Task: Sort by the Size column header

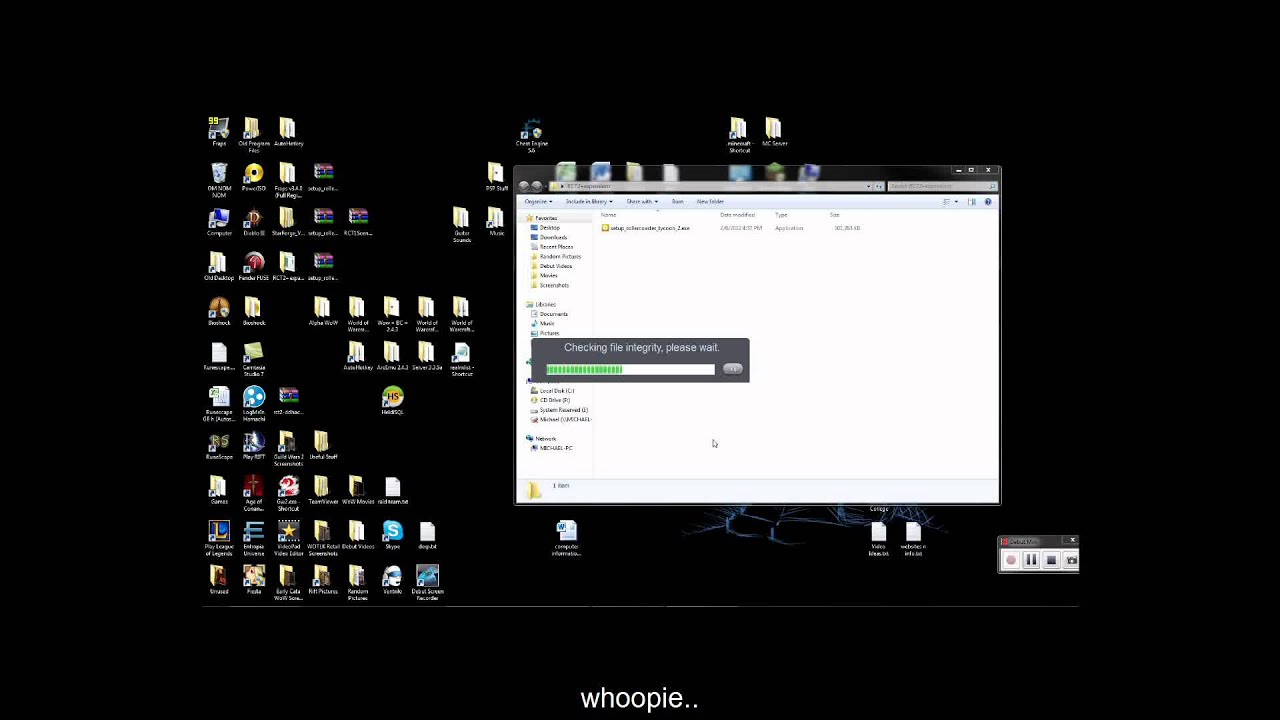Action: coord(834,215)
